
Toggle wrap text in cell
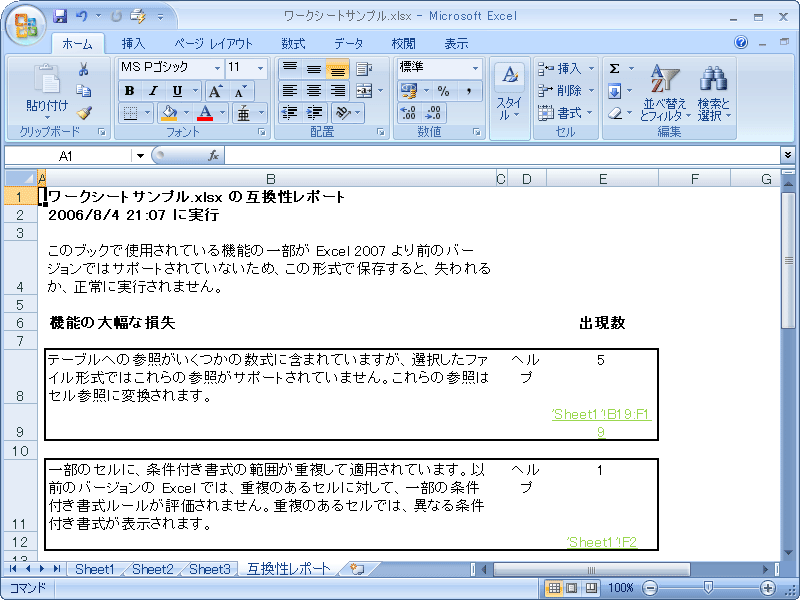[x=364, y=68]
